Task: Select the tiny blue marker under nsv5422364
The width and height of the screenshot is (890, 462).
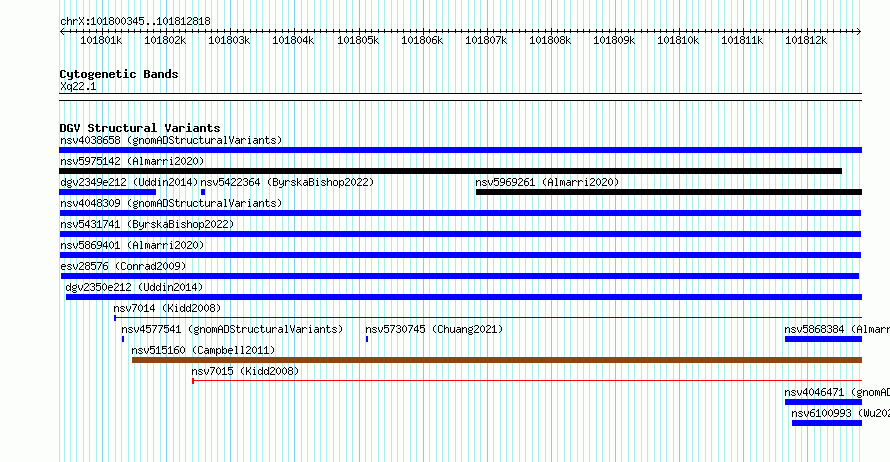Action: pos(203,192)
